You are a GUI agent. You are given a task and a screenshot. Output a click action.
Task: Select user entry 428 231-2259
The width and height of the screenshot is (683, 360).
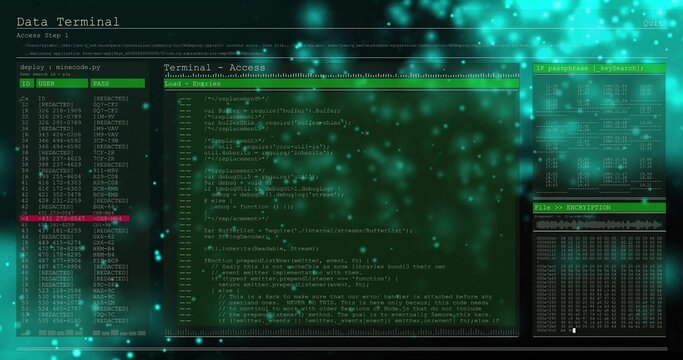[x=60, y=201]
